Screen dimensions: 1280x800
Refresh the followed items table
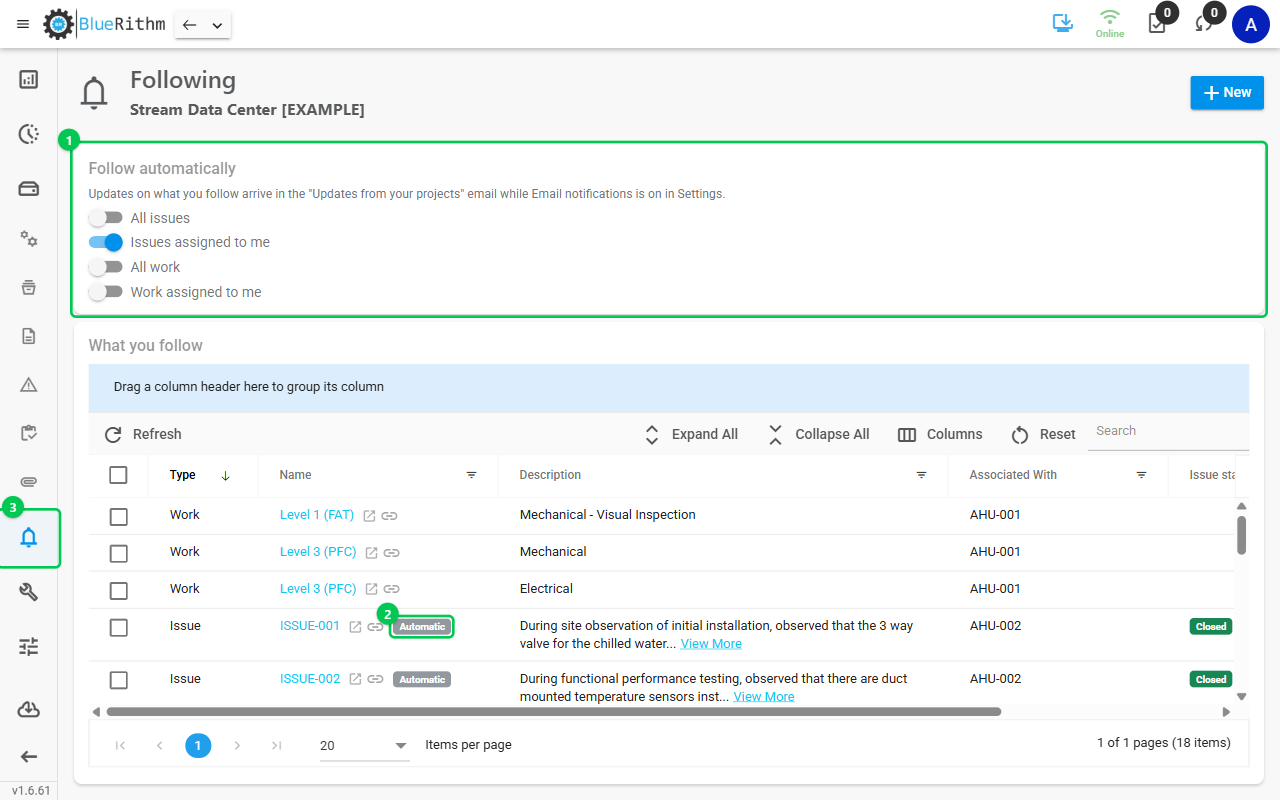click(x=143, y=434)
